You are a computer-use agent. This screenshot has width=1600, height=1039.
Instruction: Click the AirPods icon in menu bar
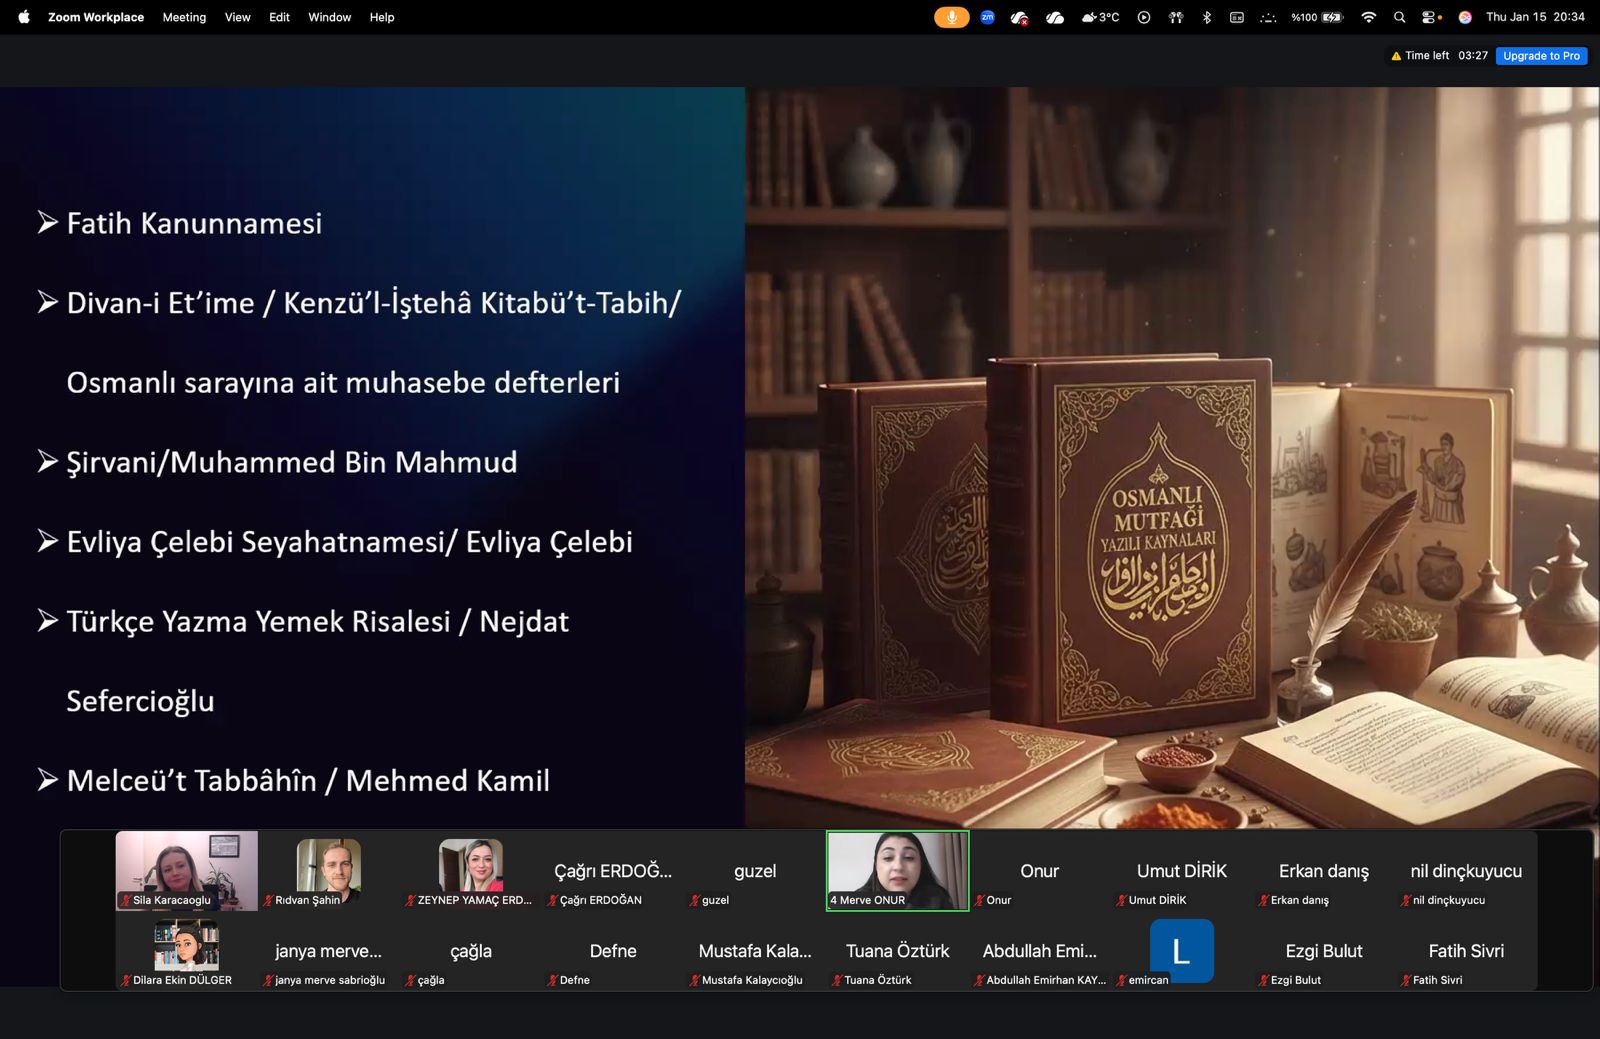tap(1176, 17)
